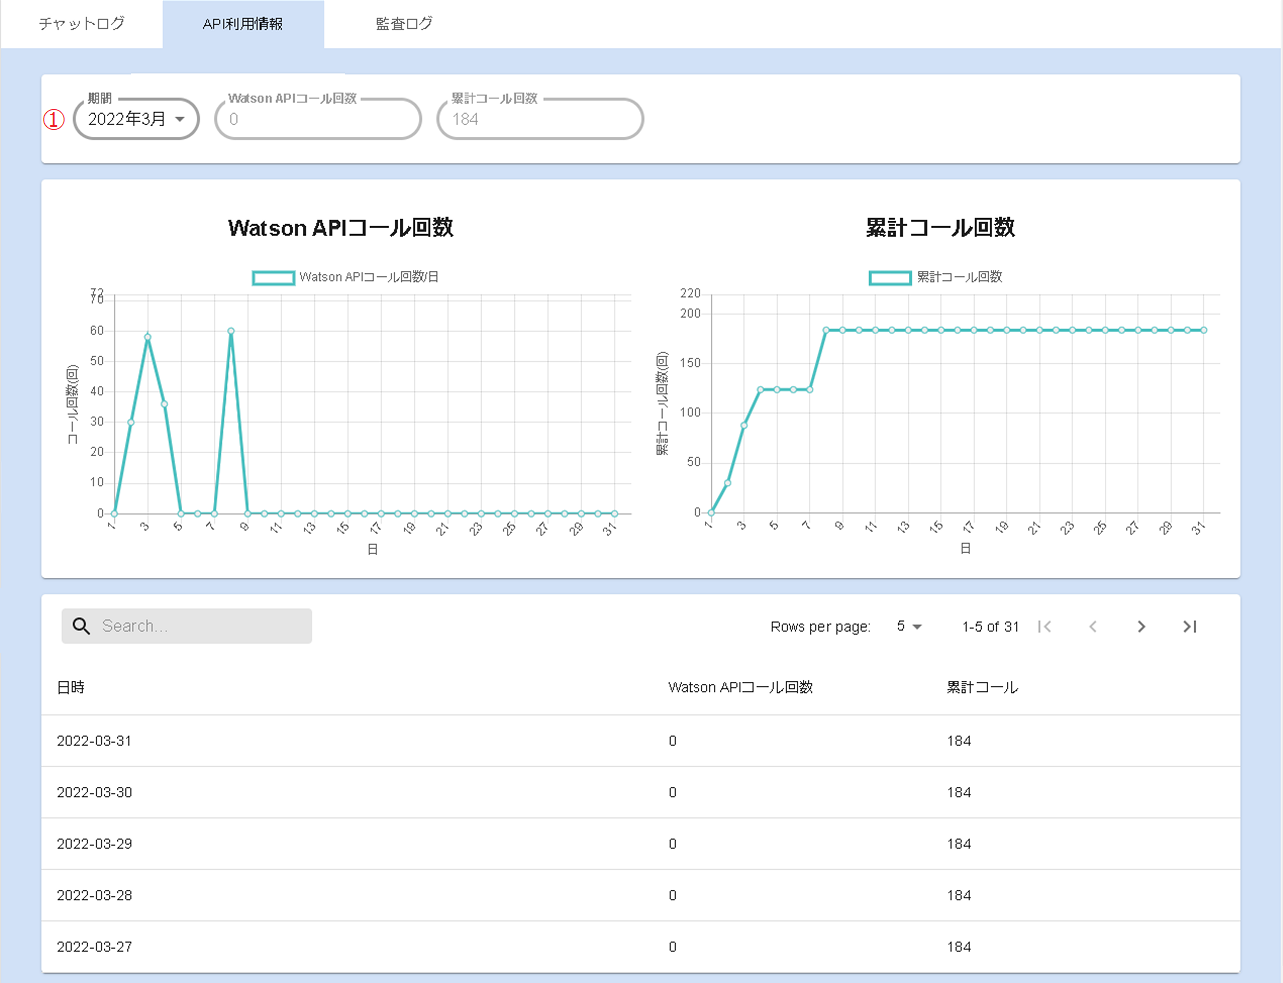Click into the Search input field

[200, 626]
